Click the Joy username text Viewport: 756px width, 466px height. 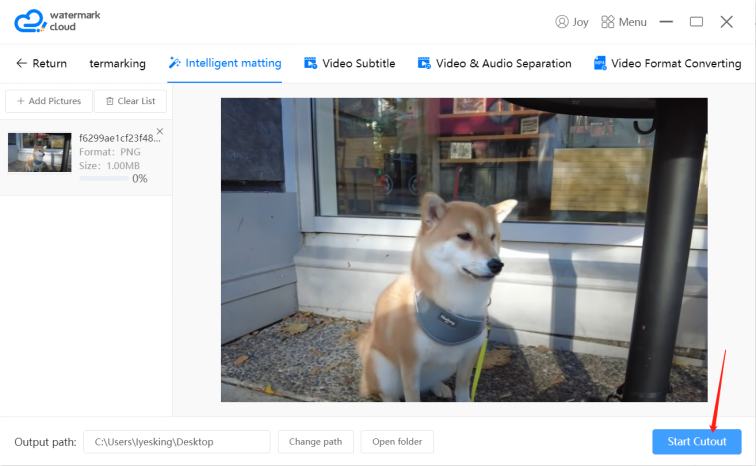coord(580,22)
